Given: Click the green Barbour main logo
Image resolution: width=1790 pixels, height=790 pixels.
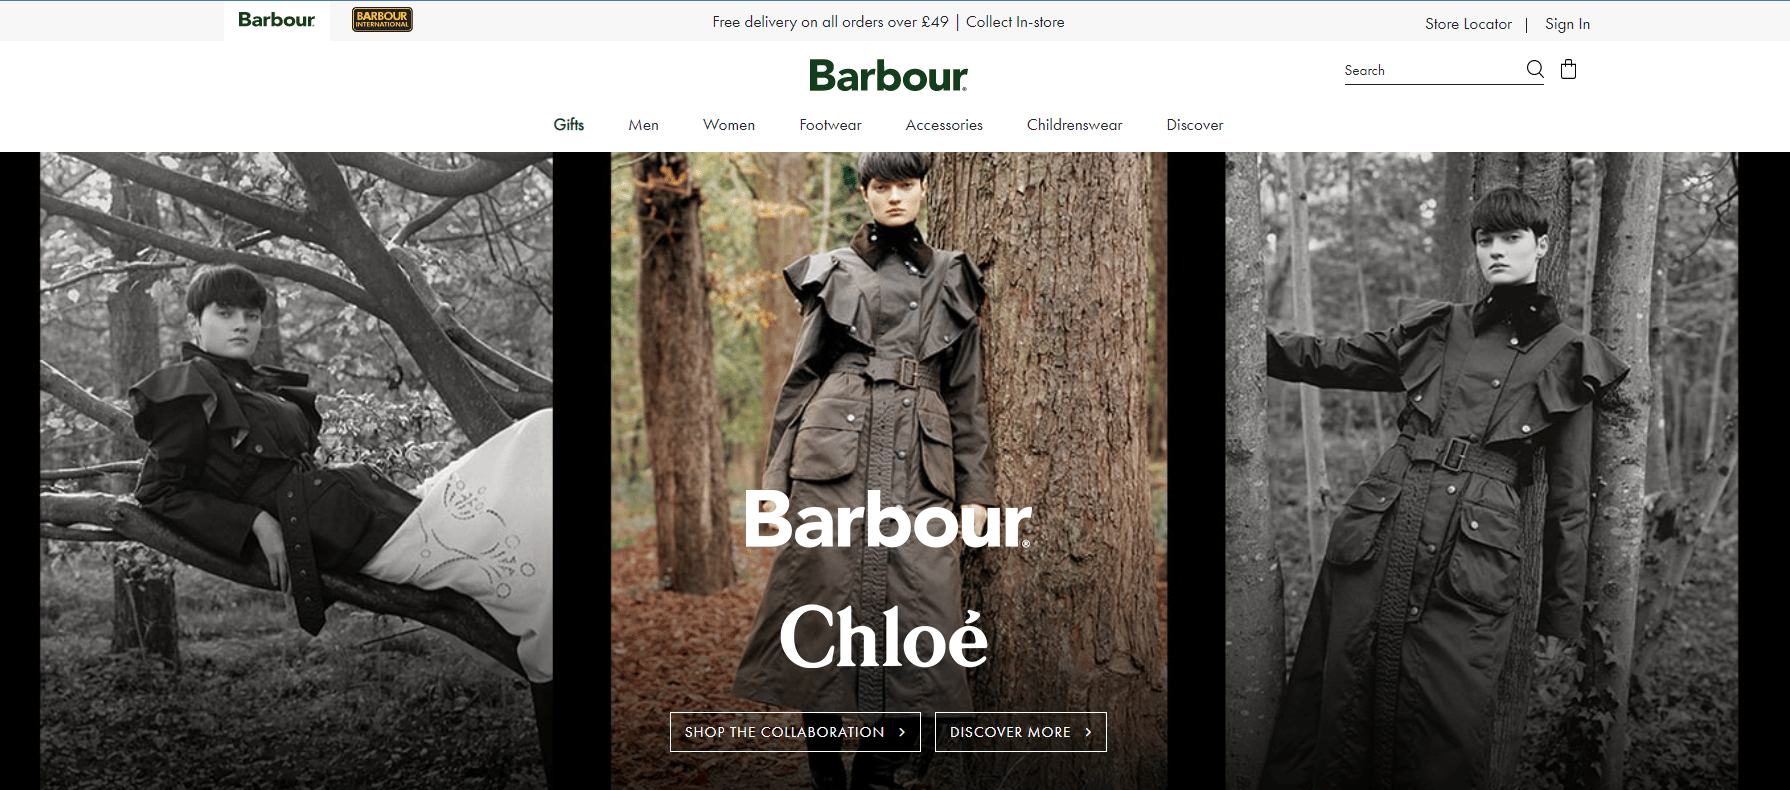Looking at the screenshot, I should click(x=888, y=76).
